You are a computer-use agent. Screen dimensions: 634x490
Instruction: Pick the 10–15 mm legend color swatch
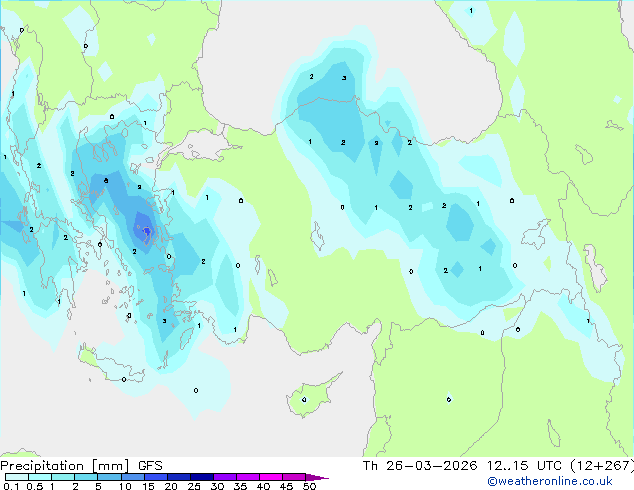pyautogui.click(x=132, y=477)
